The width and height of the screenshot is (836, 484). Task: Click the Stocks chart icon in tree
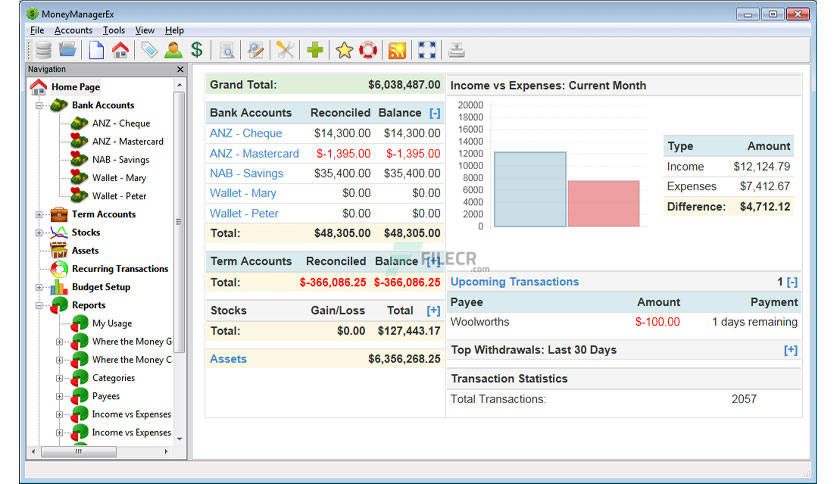tap(59, 232)
